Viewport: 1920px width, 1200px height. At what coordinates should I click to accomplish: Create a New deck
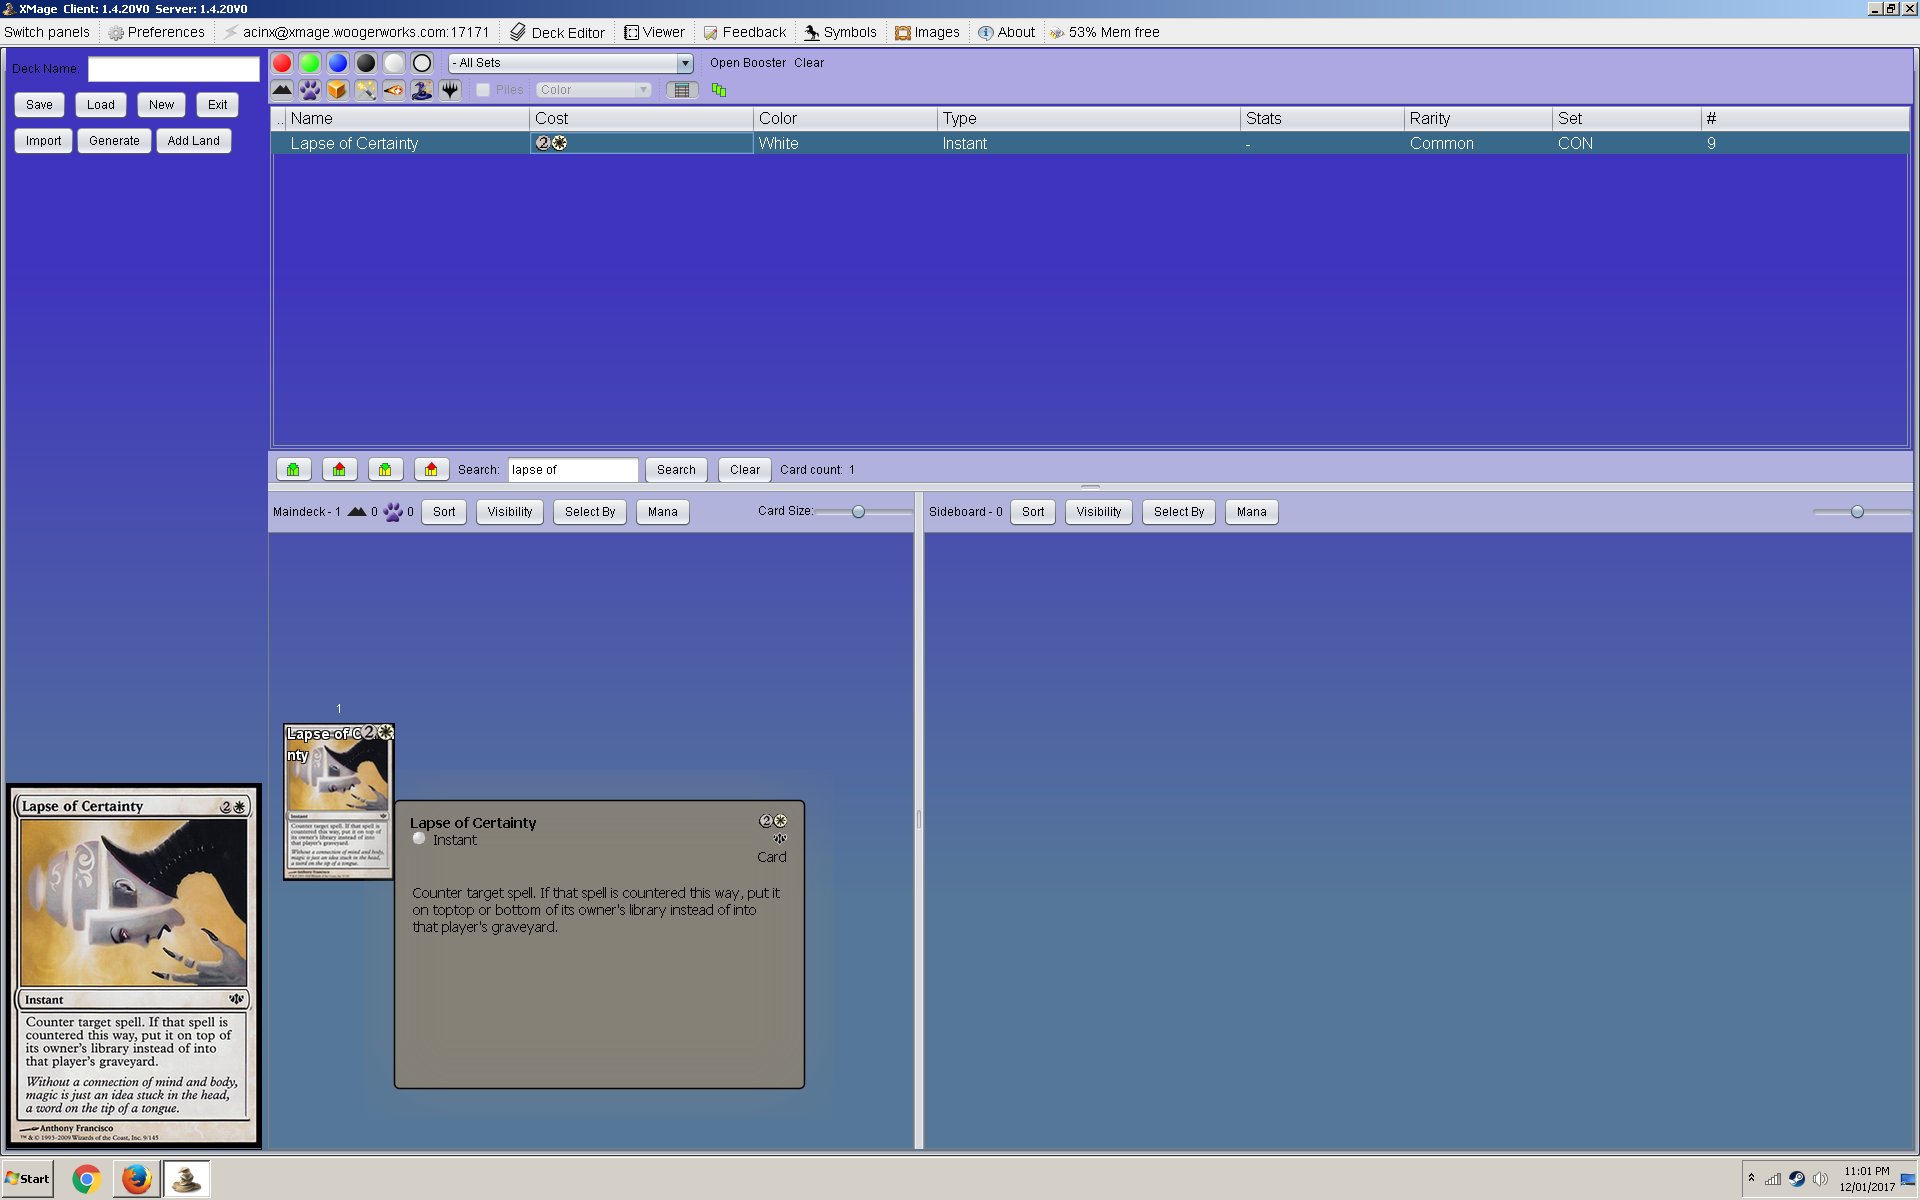coord(162,105)
